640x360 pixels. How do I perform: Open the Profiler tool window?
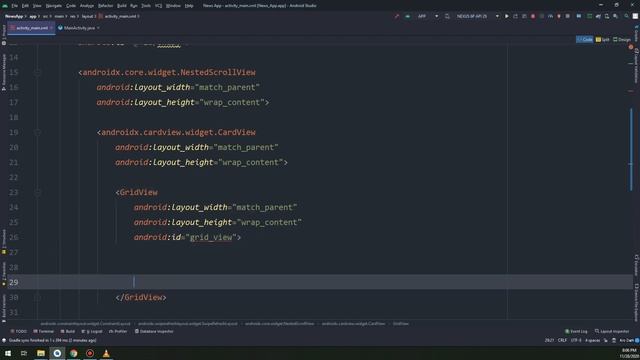118,331
